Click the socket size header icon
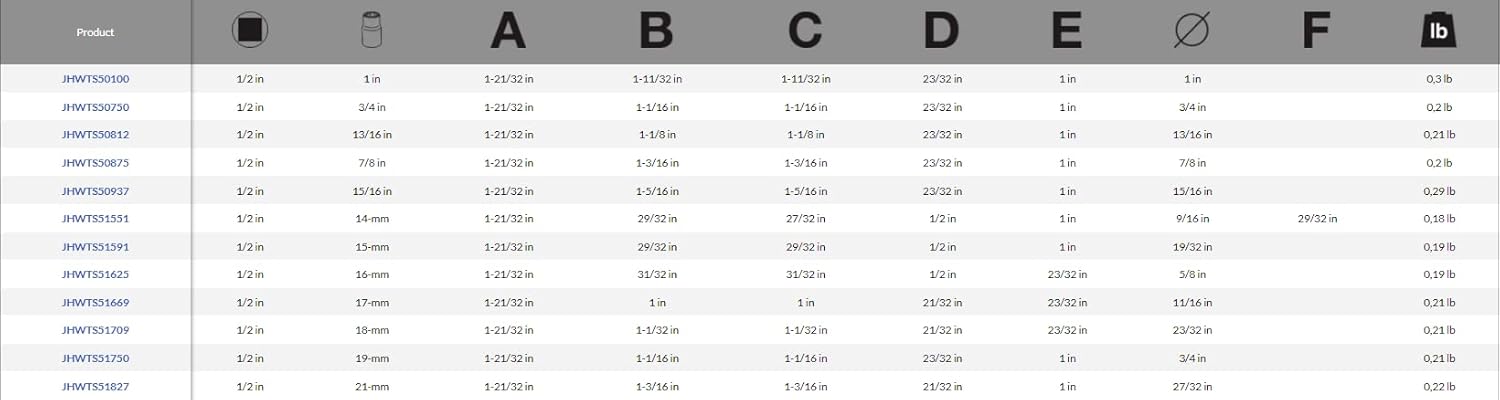The height and width of the screenshot is (400, 1500). (371, 32)
